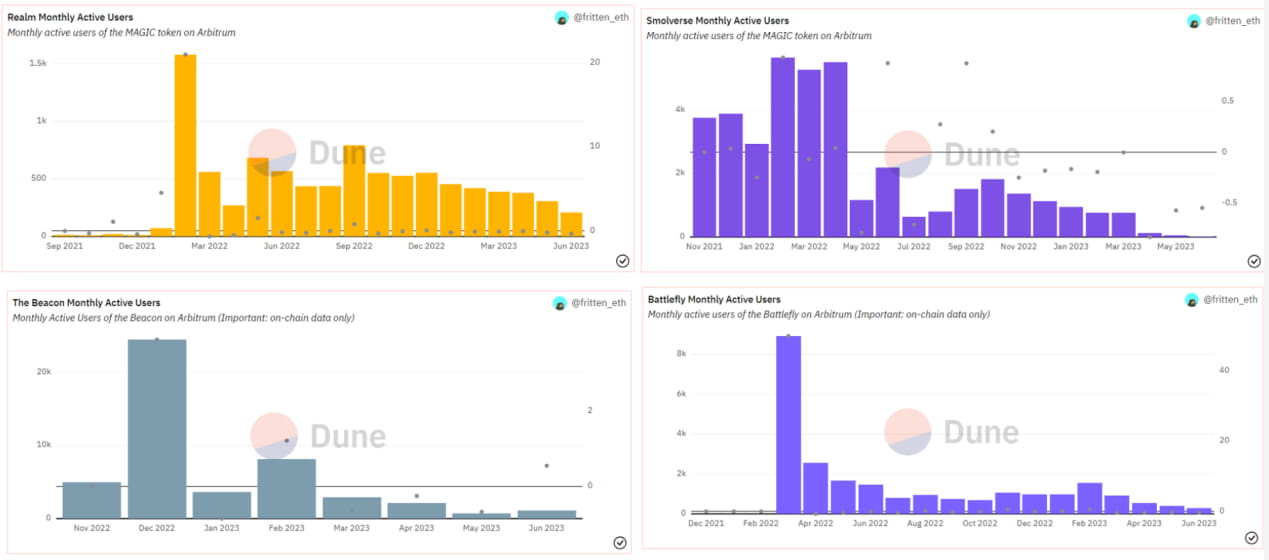
Task: Open the Realm Monthly Active Users title
Action: [70, 18]
